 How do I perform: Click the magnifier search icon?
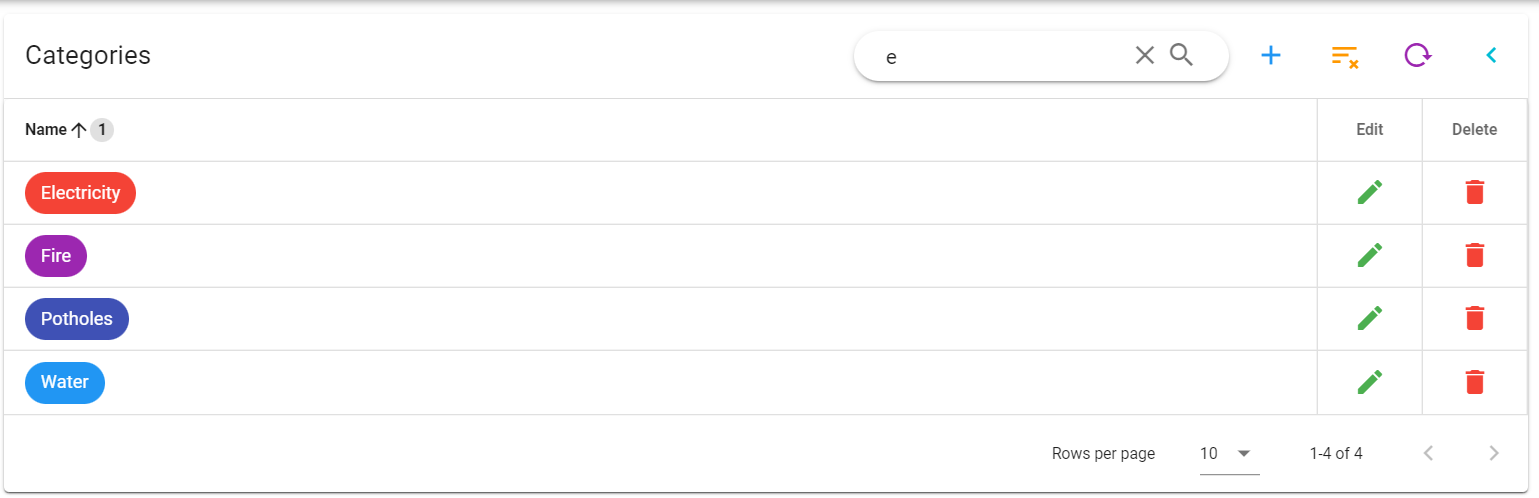click(x=1182, y=56)
